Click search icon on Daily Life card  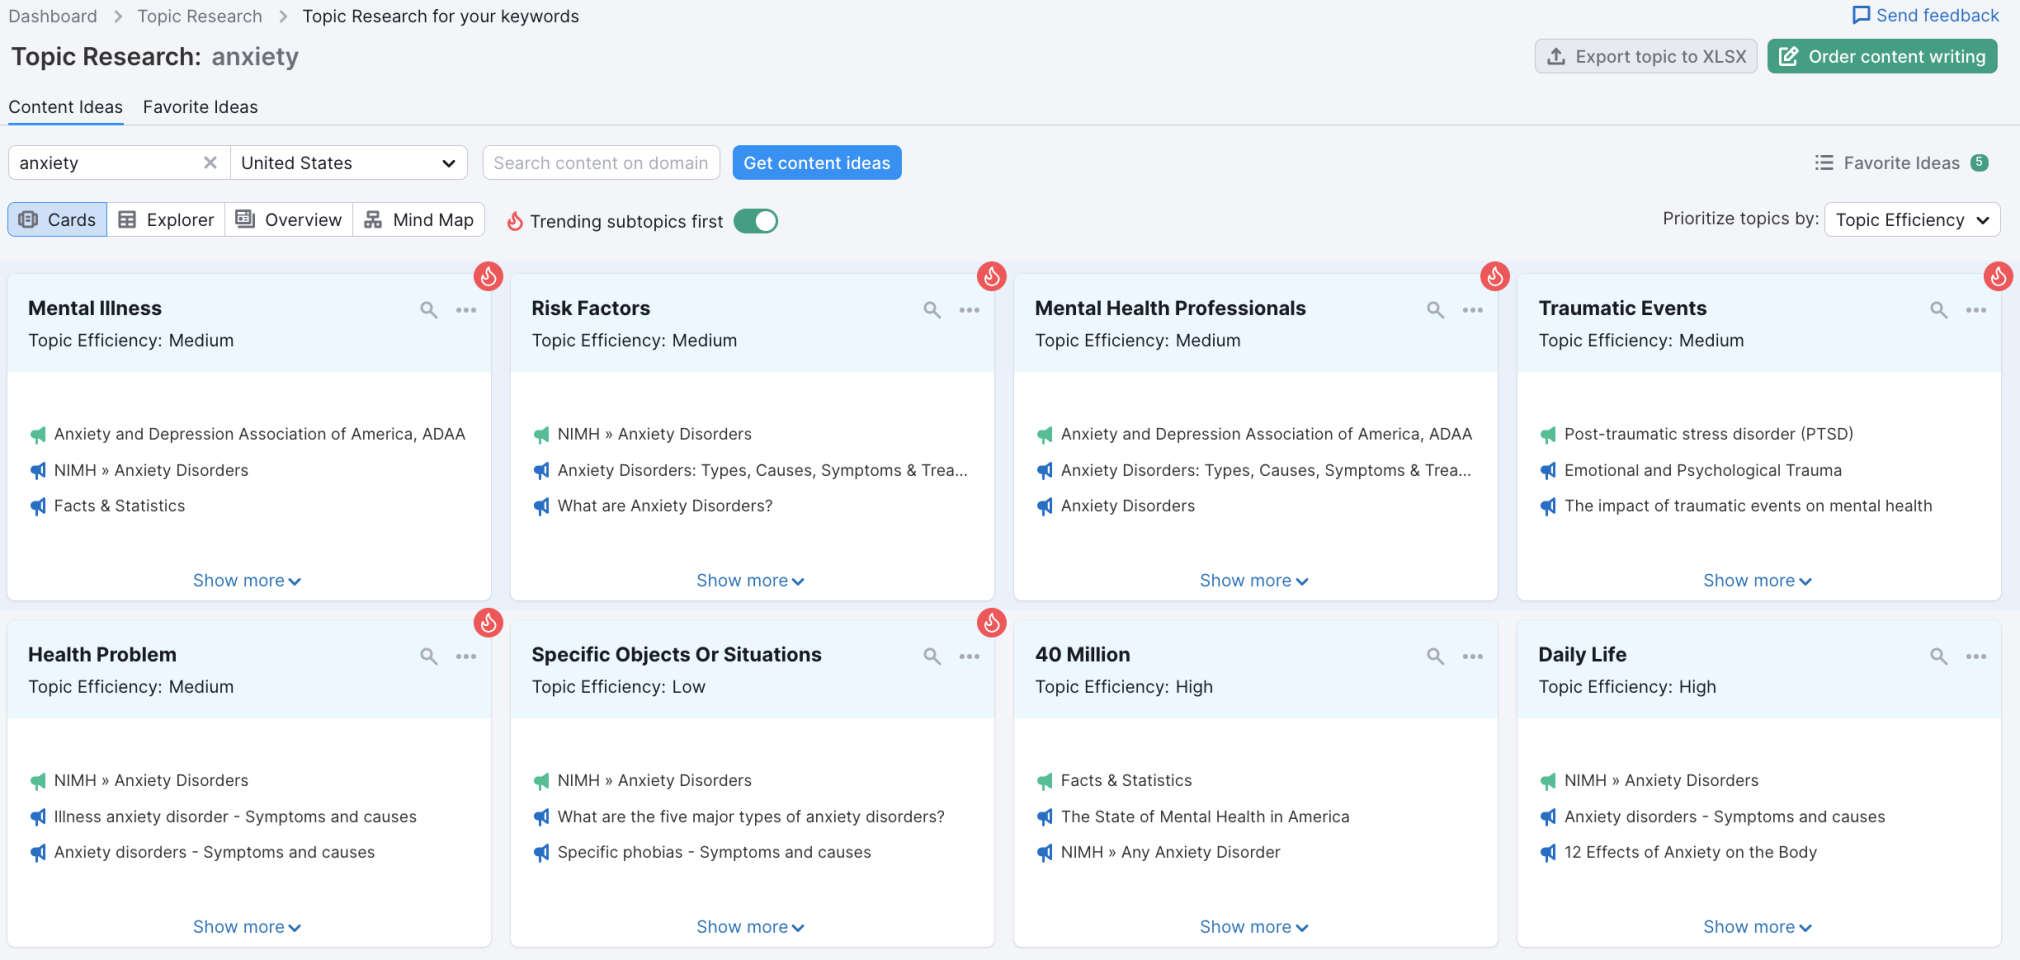click(x=1939, y=656)
